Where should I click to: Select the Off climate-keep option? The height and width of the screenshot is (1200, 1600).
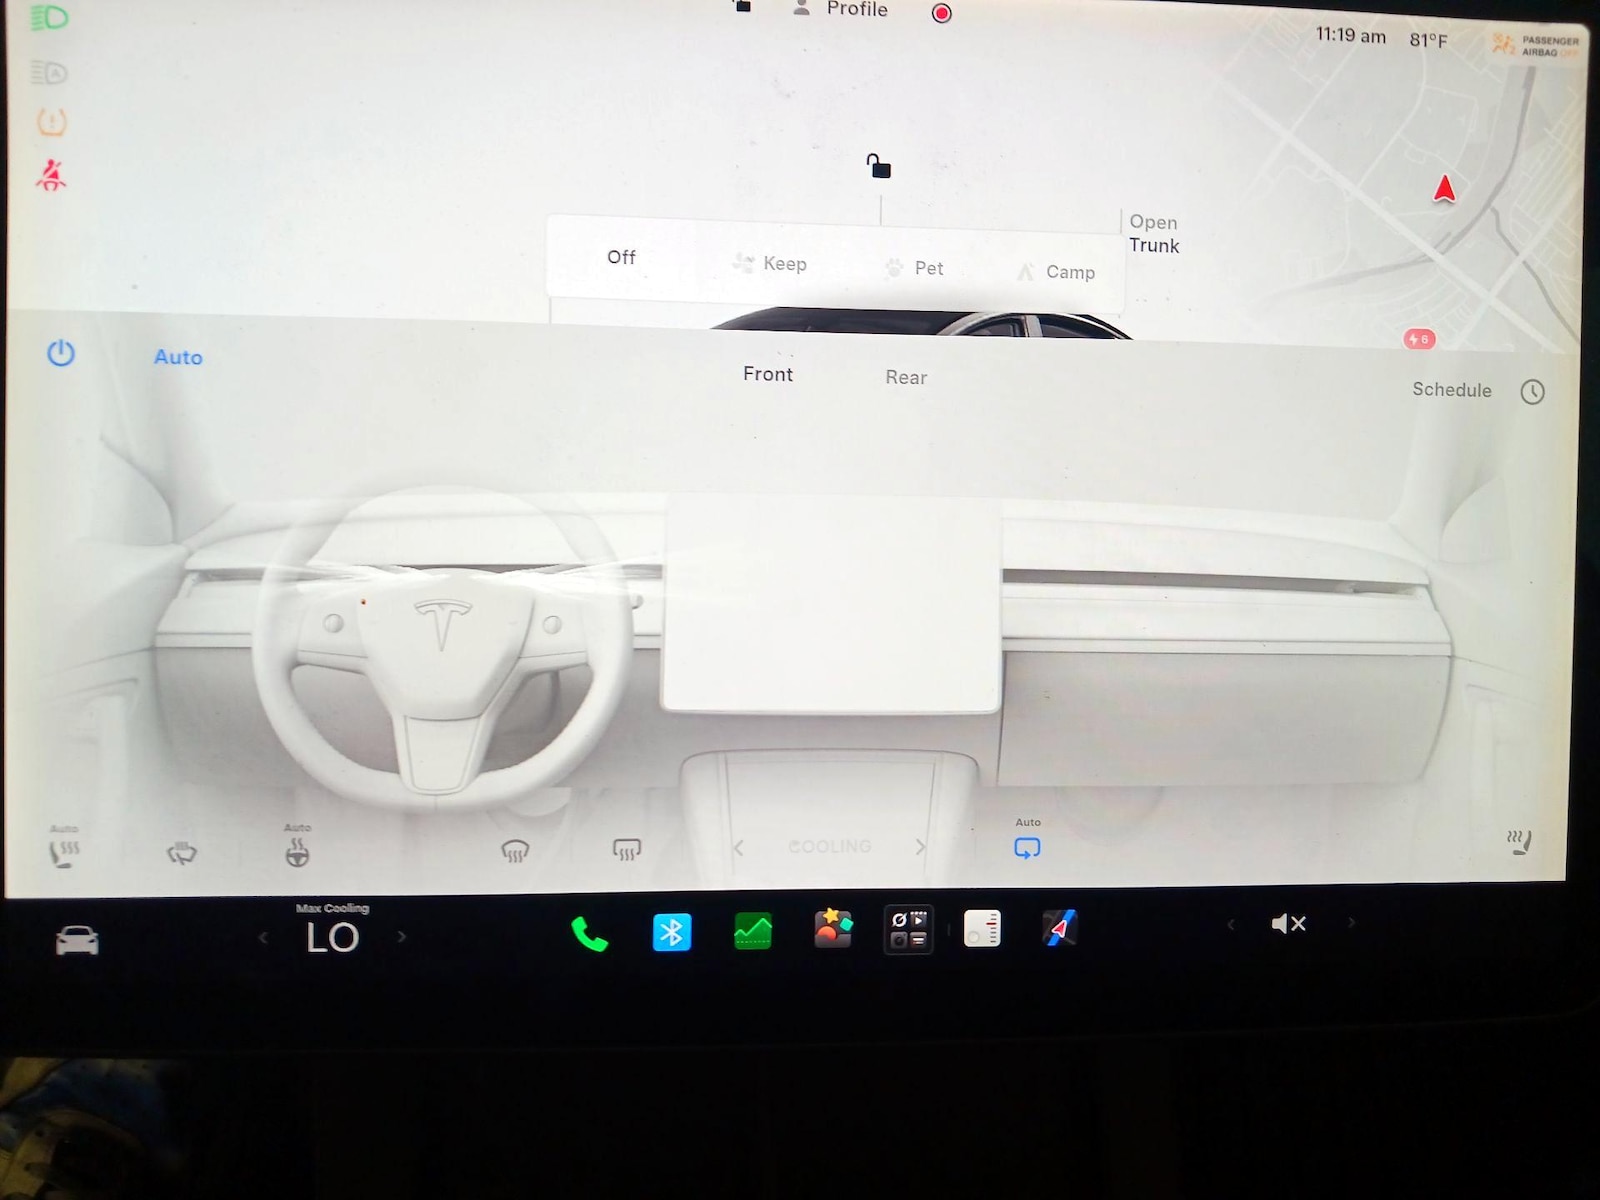pos(621,257)
